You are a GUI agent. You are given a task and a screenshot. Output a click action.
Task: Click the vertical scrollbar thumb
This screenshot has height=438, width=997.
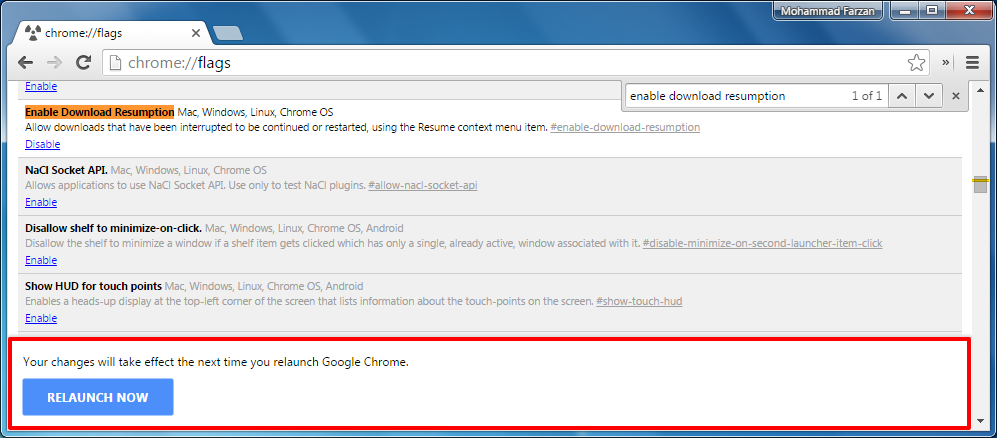coord(979,184)
